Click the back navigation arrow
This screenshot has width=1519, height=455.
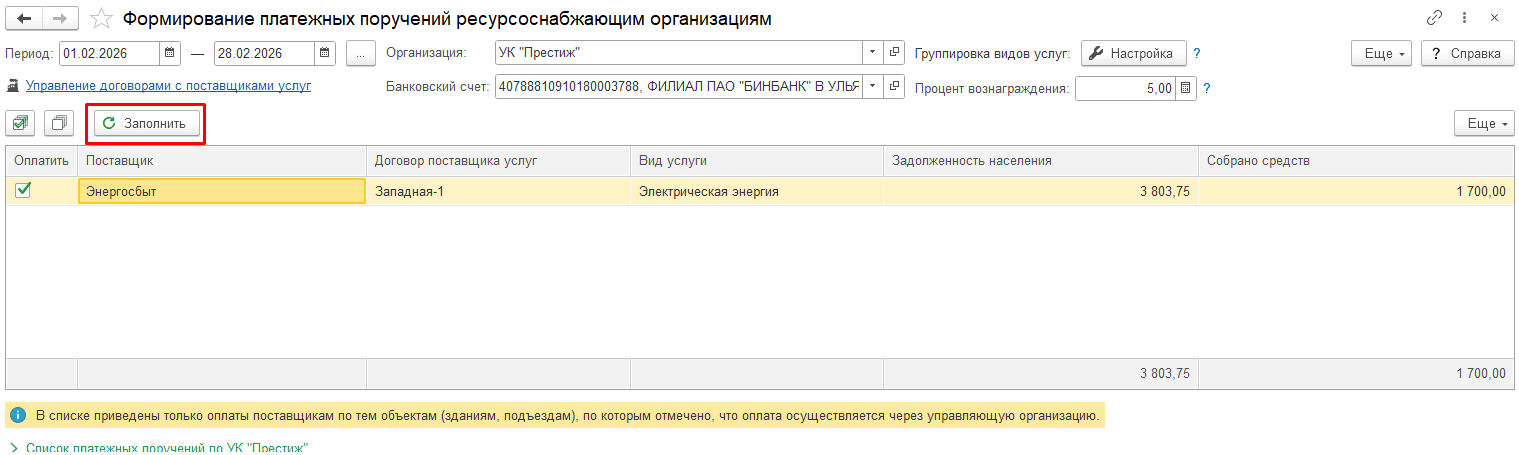(x=24, y=19)
